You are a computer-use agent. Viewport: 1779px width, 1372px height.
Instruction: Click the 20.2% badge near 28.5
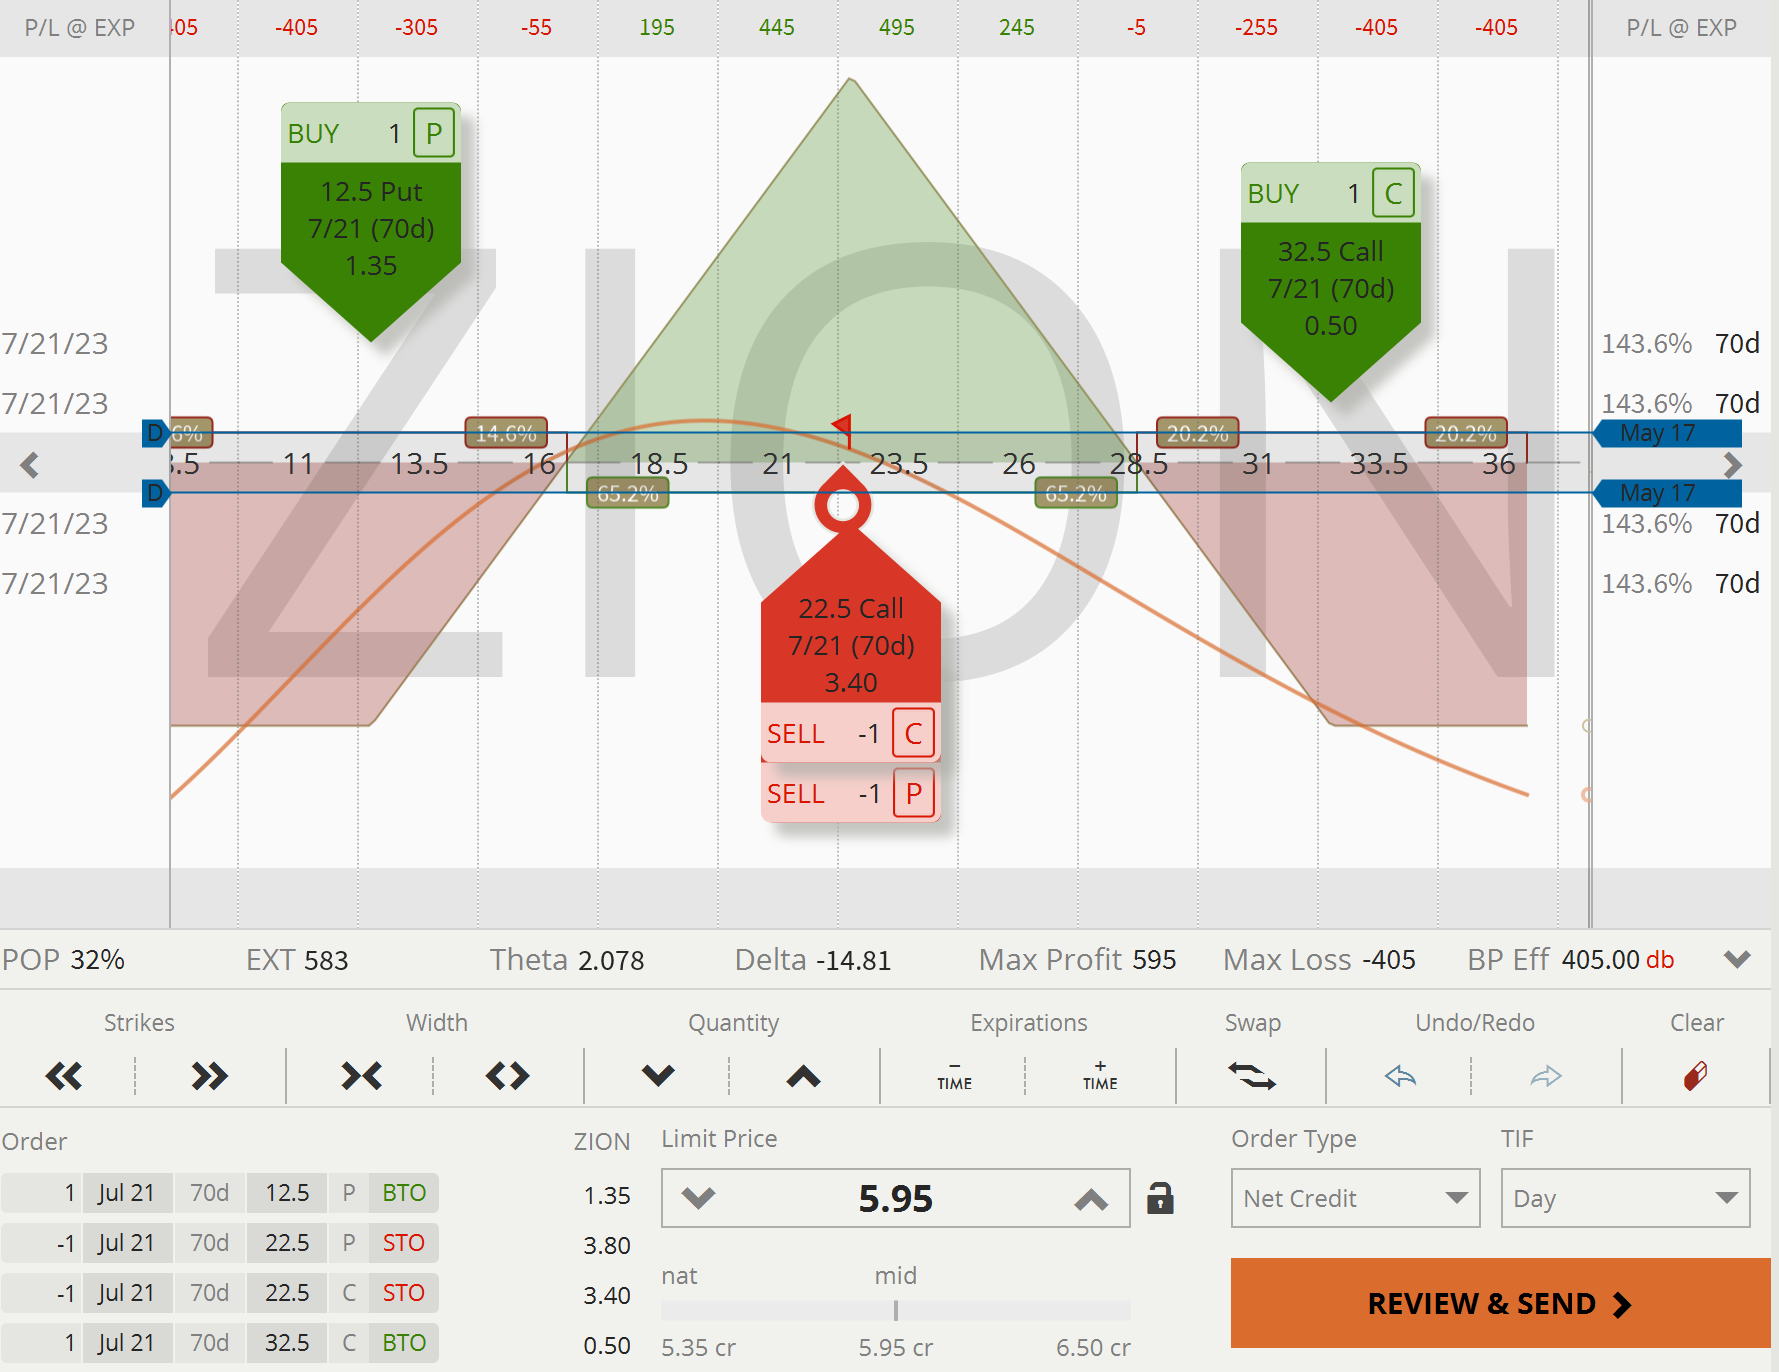tap(1198, 433)
